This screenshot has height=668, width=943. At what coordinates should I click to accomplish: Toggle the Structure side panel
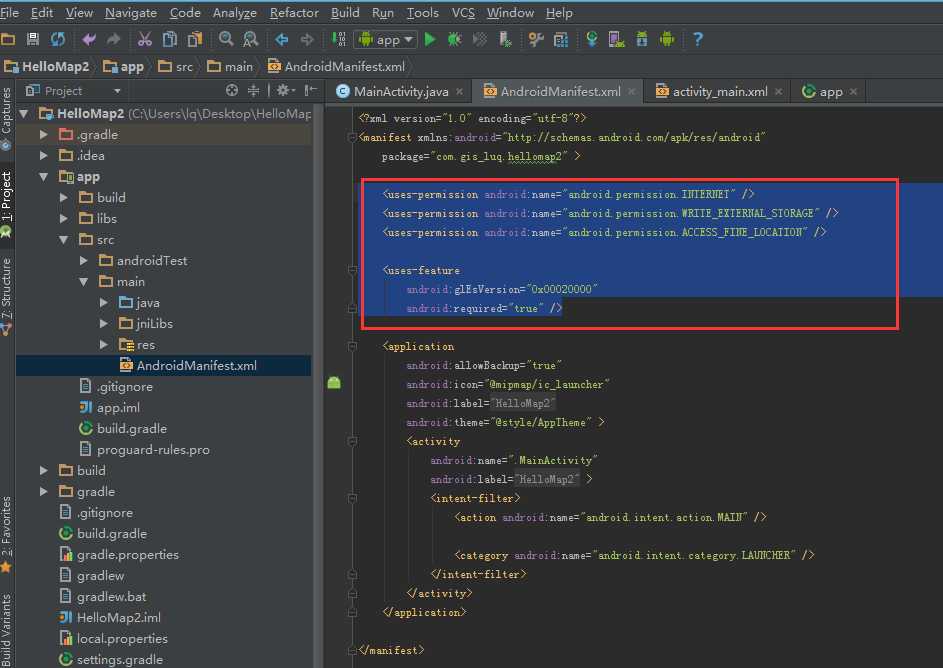(x=7, y=288)
